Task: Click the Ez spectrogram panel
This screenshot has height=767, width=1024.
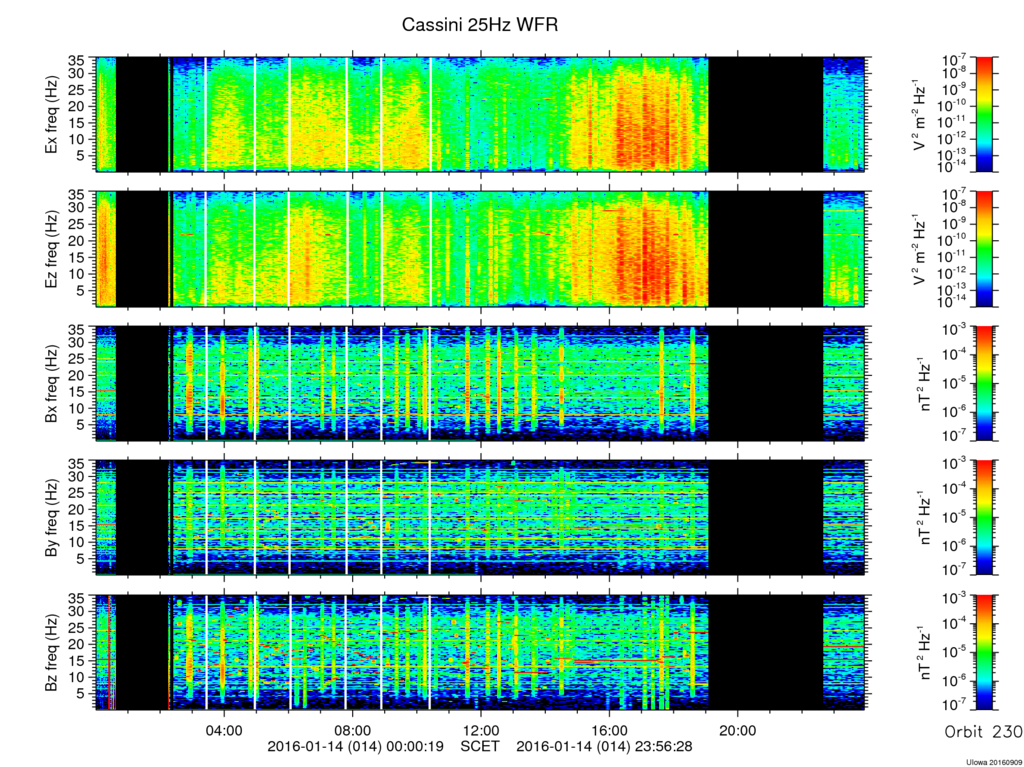Action: click(x=481, y=249)
